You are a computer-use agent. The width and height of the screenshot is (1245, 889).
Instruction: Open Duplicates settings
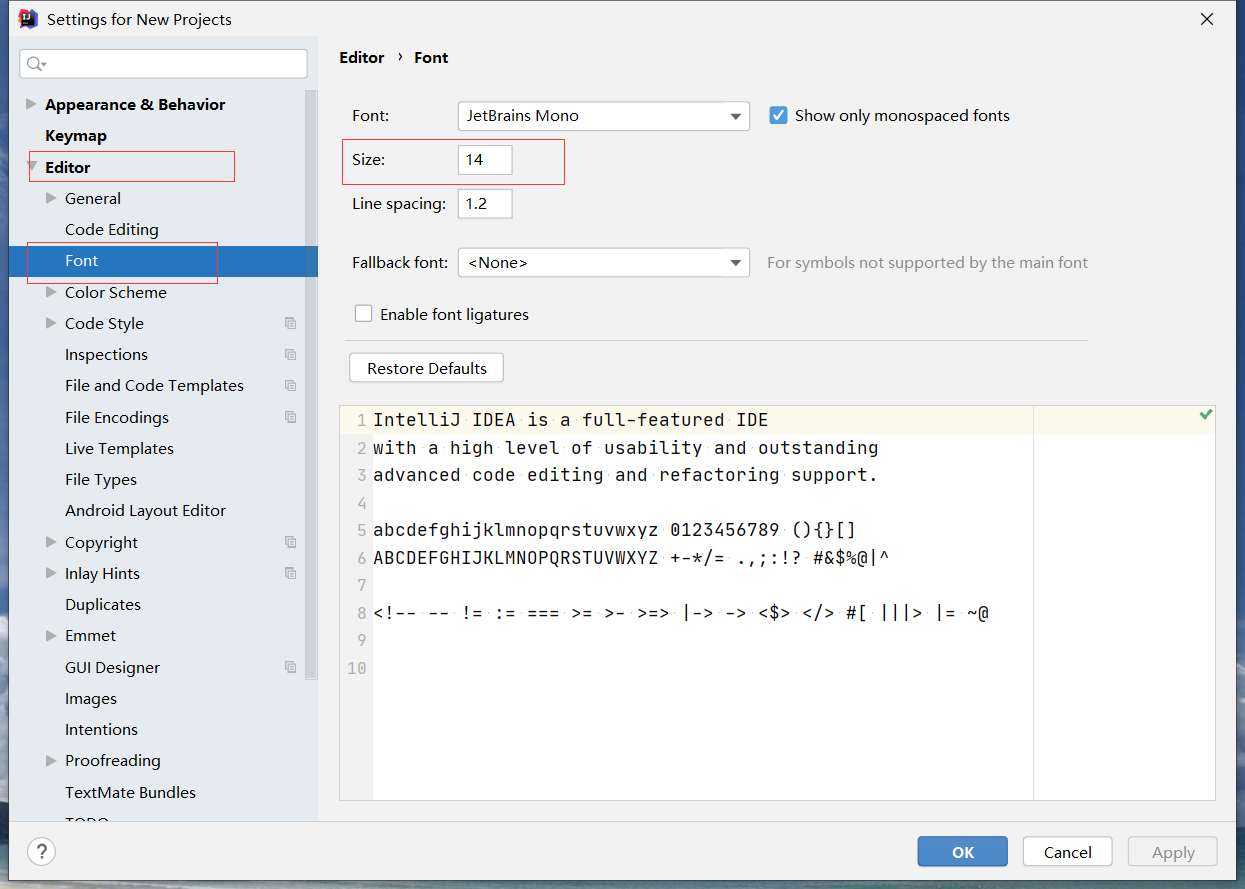click(103, 604)
